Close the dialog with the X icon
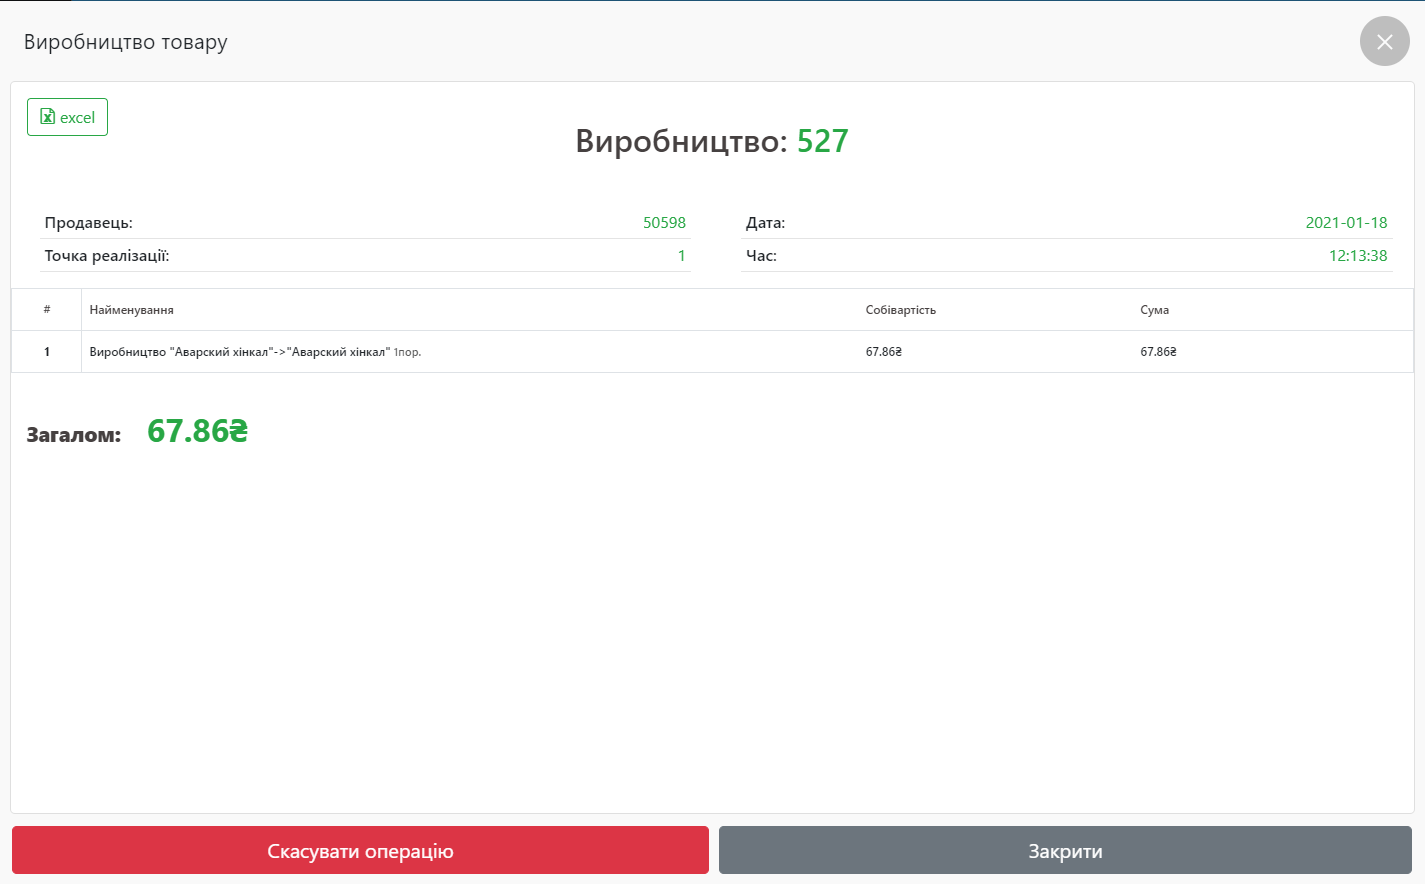Image resolution: width=1425 pixels, height=884 pixels. coord(1384,42)
